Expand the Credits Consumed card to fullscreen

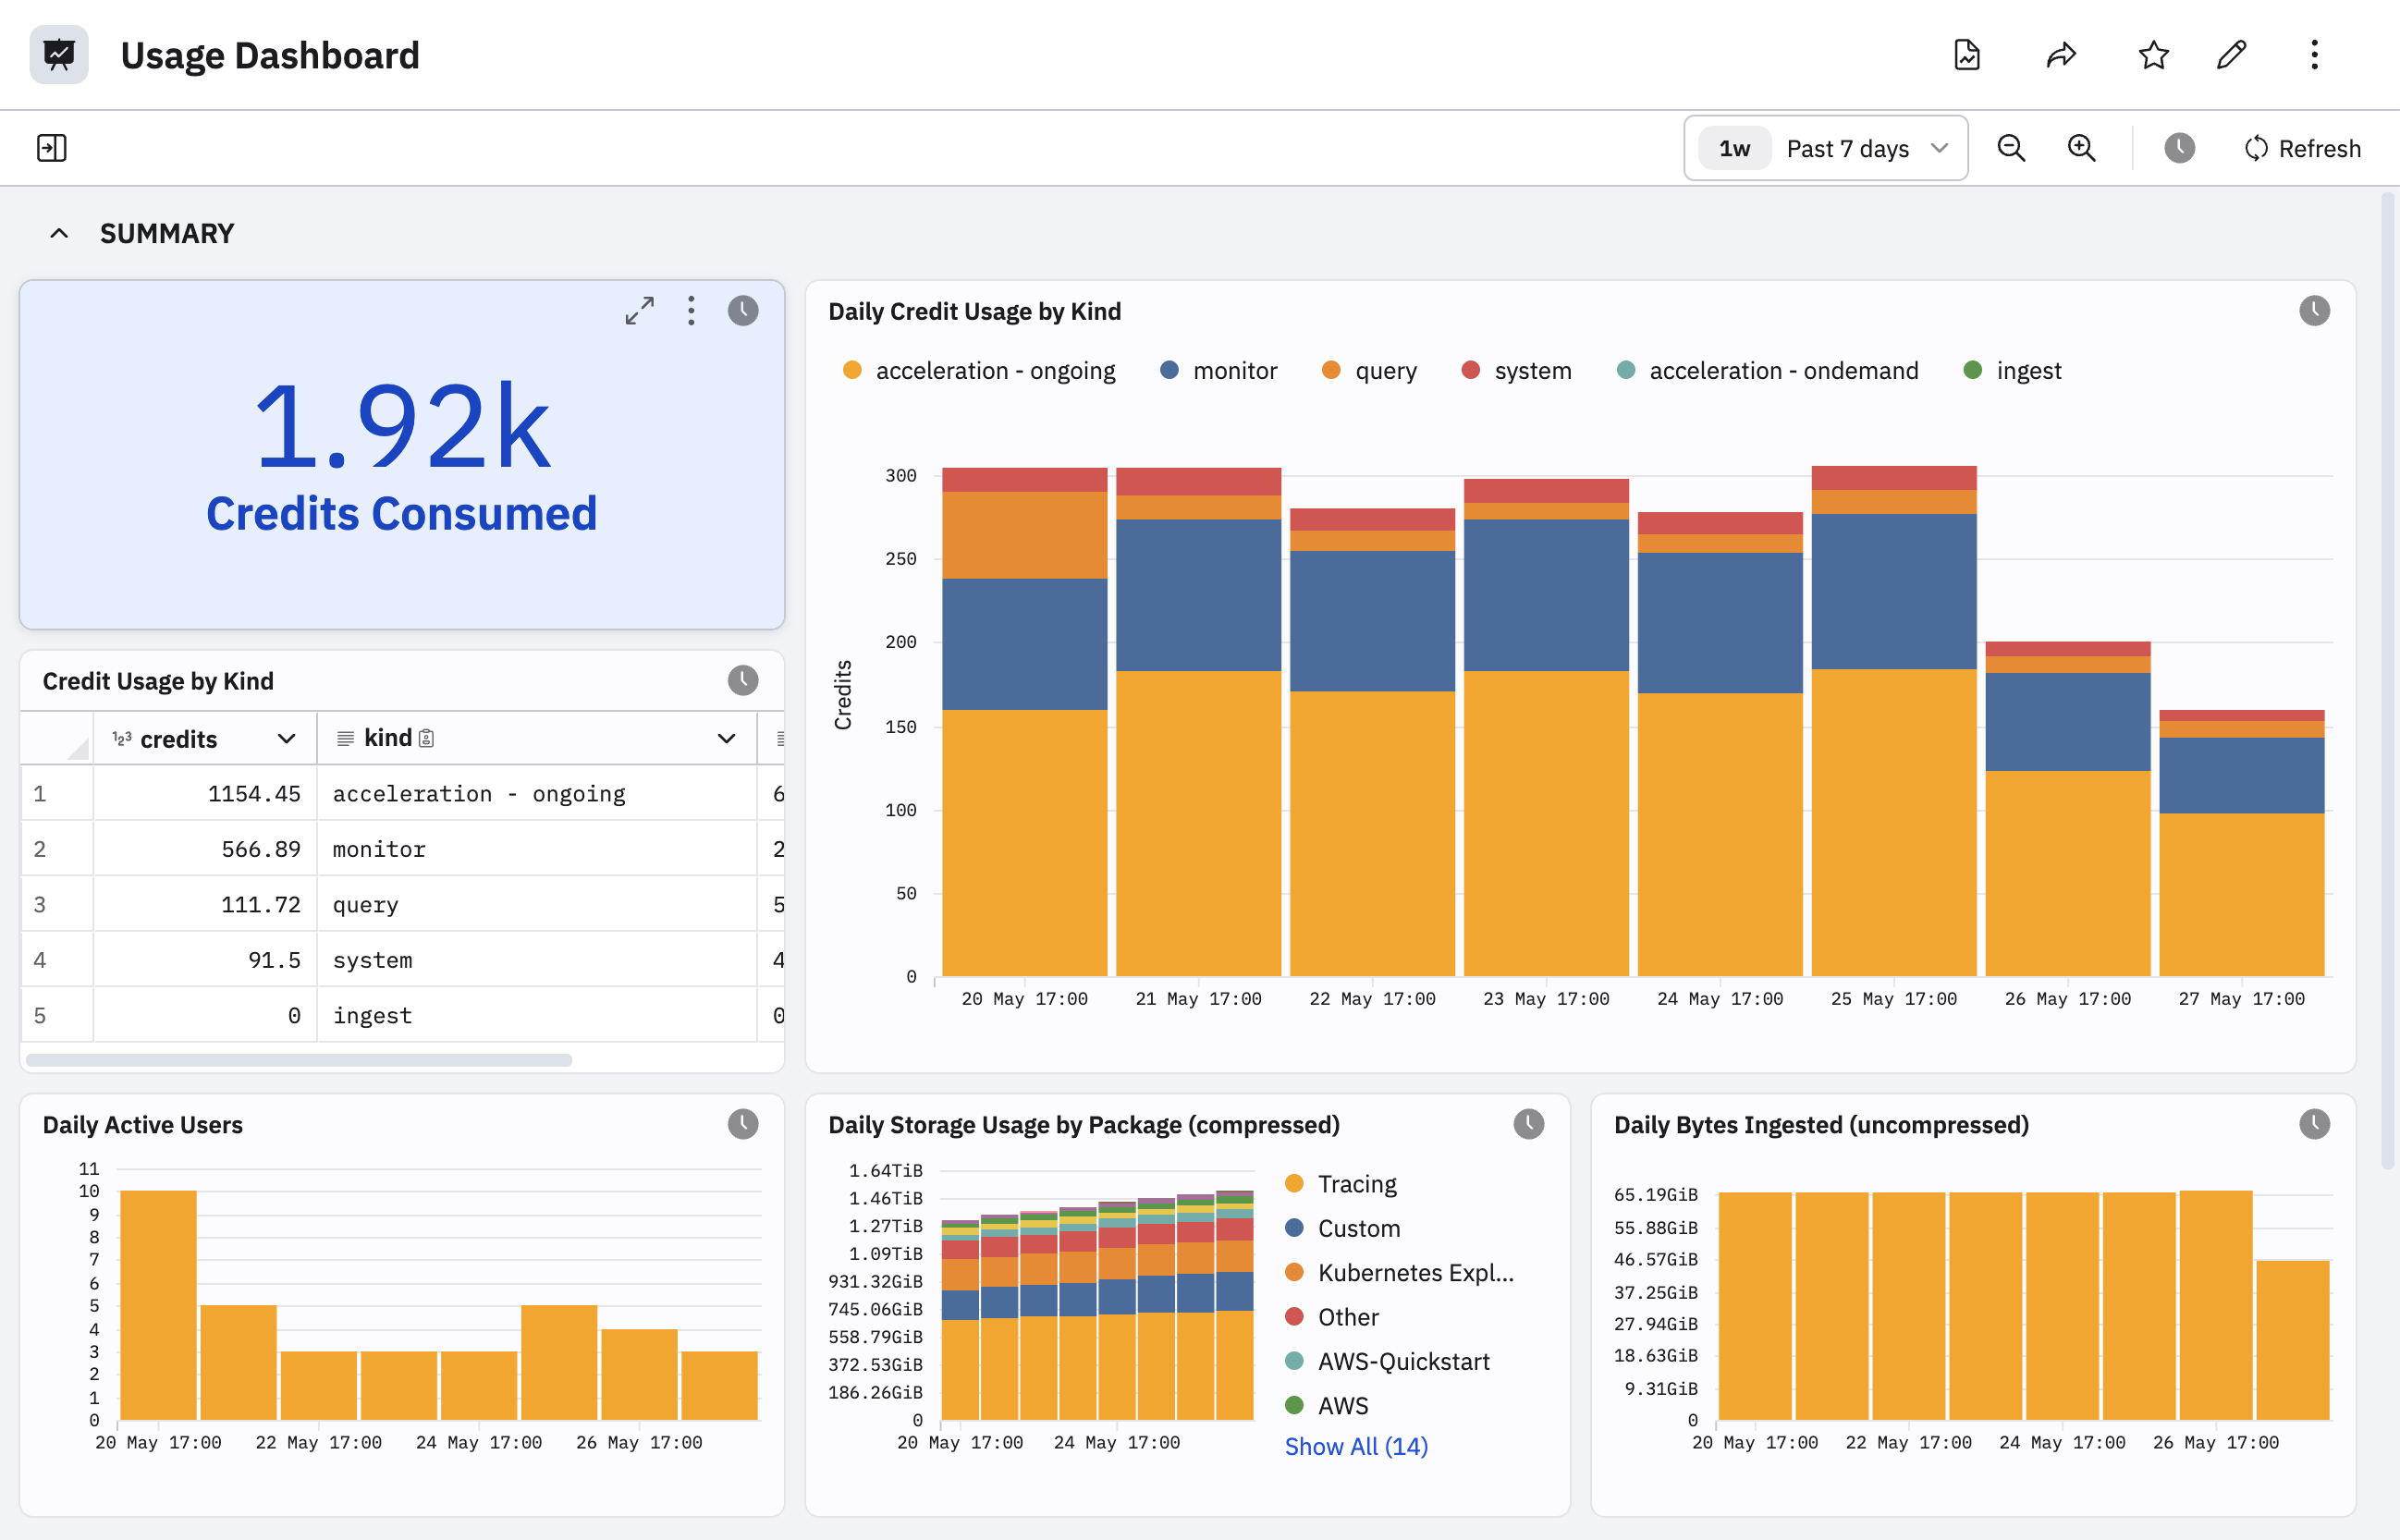coord(640,311)
